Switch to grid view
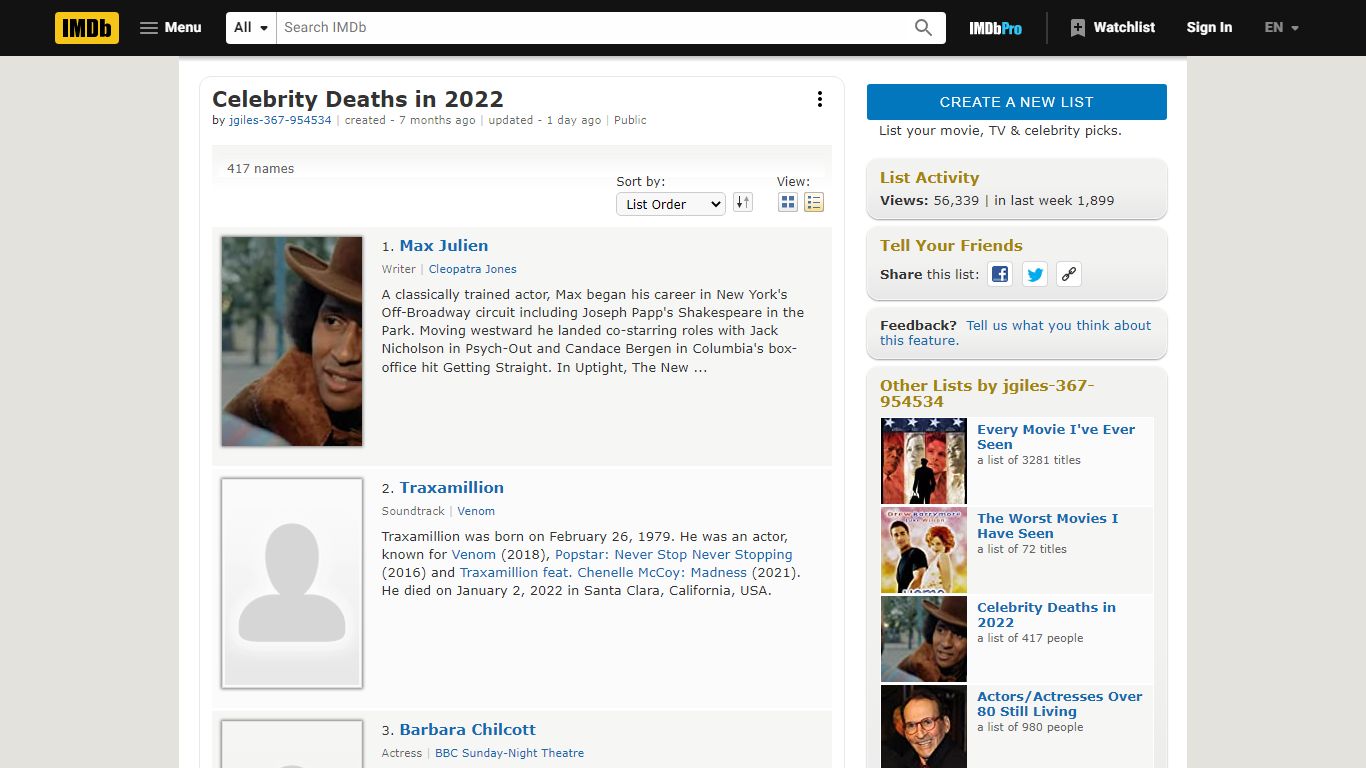This screenshot has height=768, width=1366. point(788,203)
